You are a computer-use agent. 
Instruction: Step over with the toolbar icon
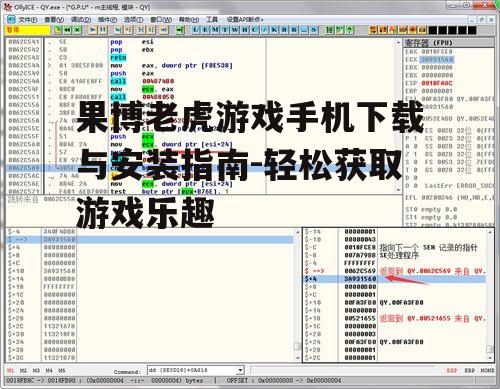click(129, 30)
